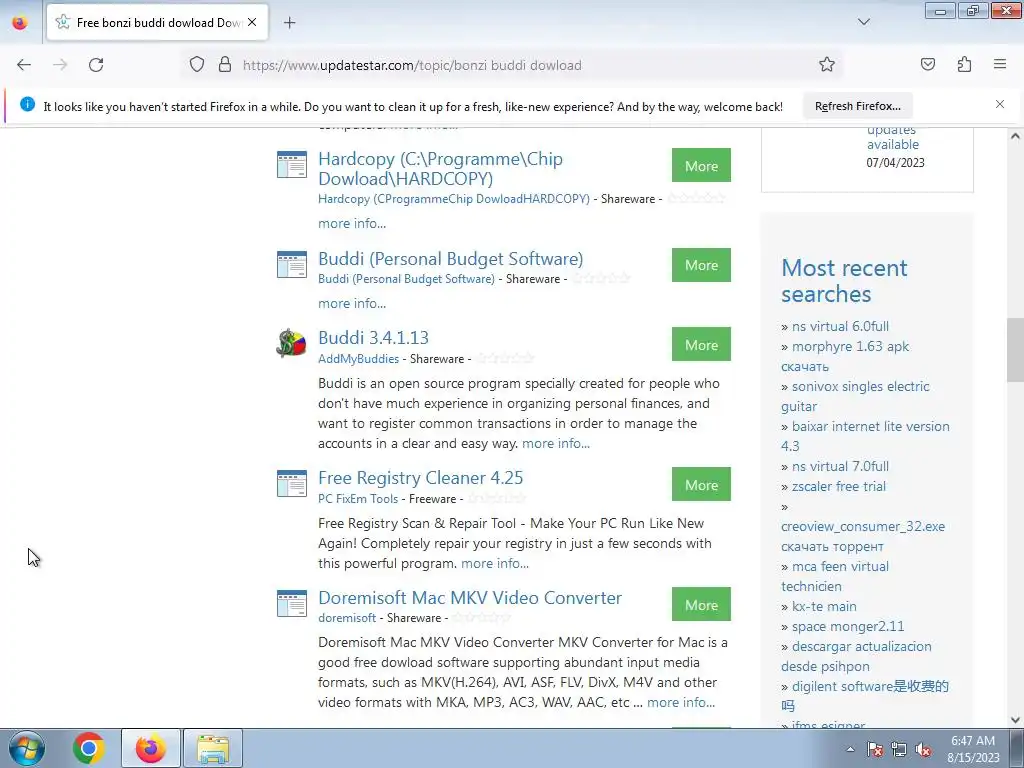1024x768 pixels.
Task: Open the Hardcopy Chip Dowload title link
Action: coord(440,168)
